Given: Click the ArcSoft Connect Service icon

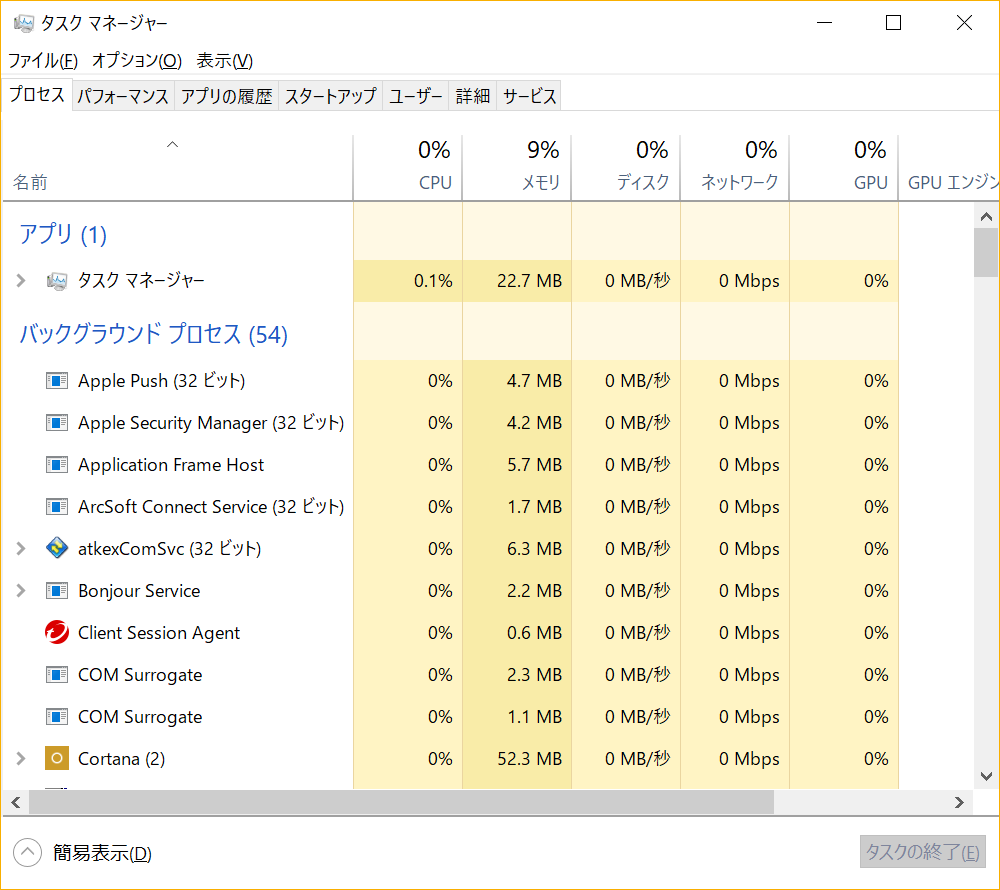Looking at the screenshot, I should point(57,507).
